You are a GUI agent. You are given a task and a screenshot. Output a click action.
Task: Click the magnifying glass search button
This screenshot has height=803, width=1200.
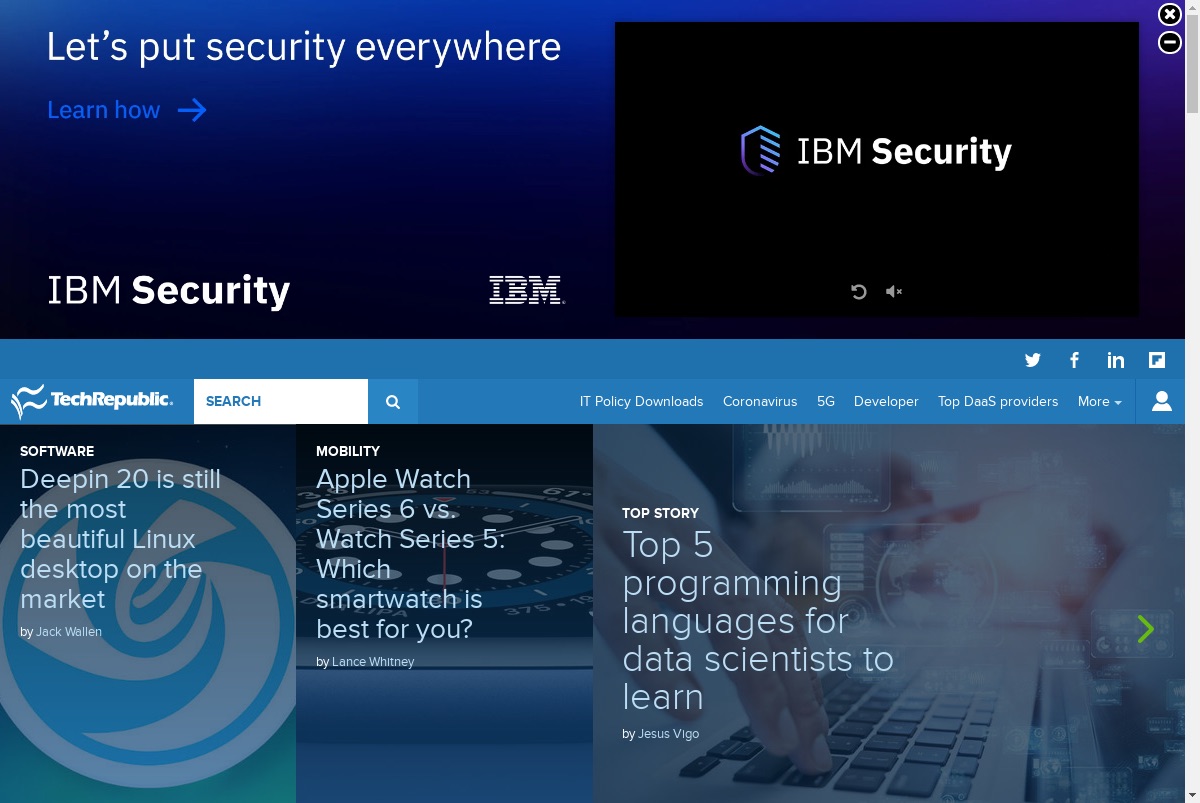click(393, 401)
